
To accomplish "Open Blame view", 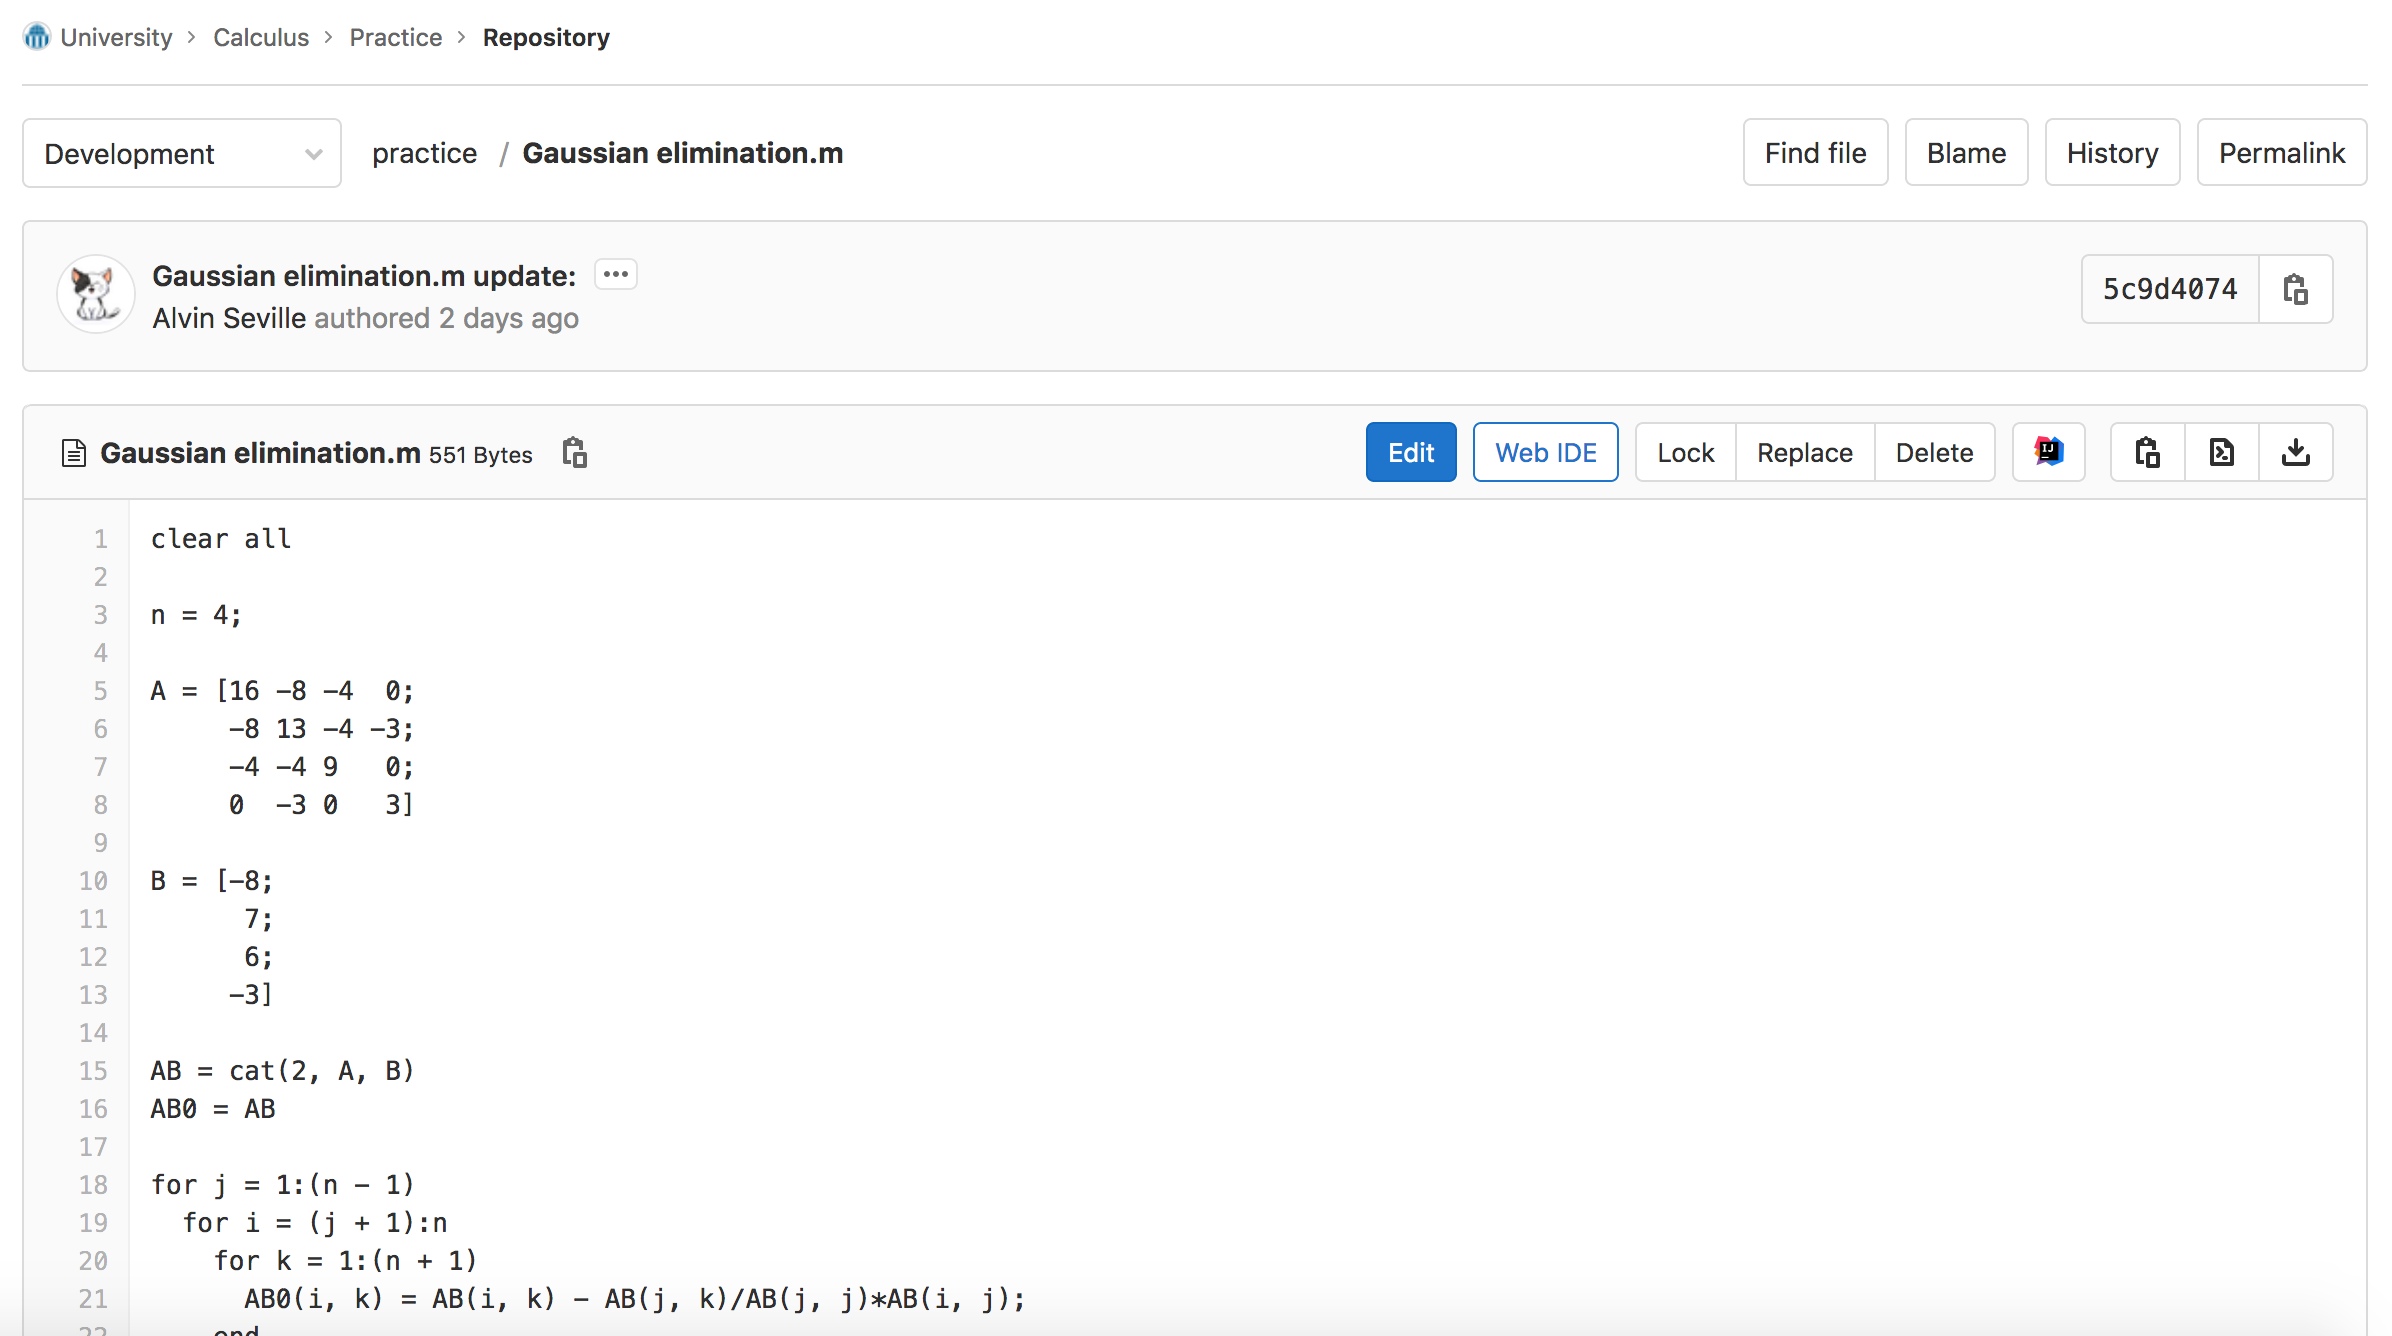I will click(1965, 153).
